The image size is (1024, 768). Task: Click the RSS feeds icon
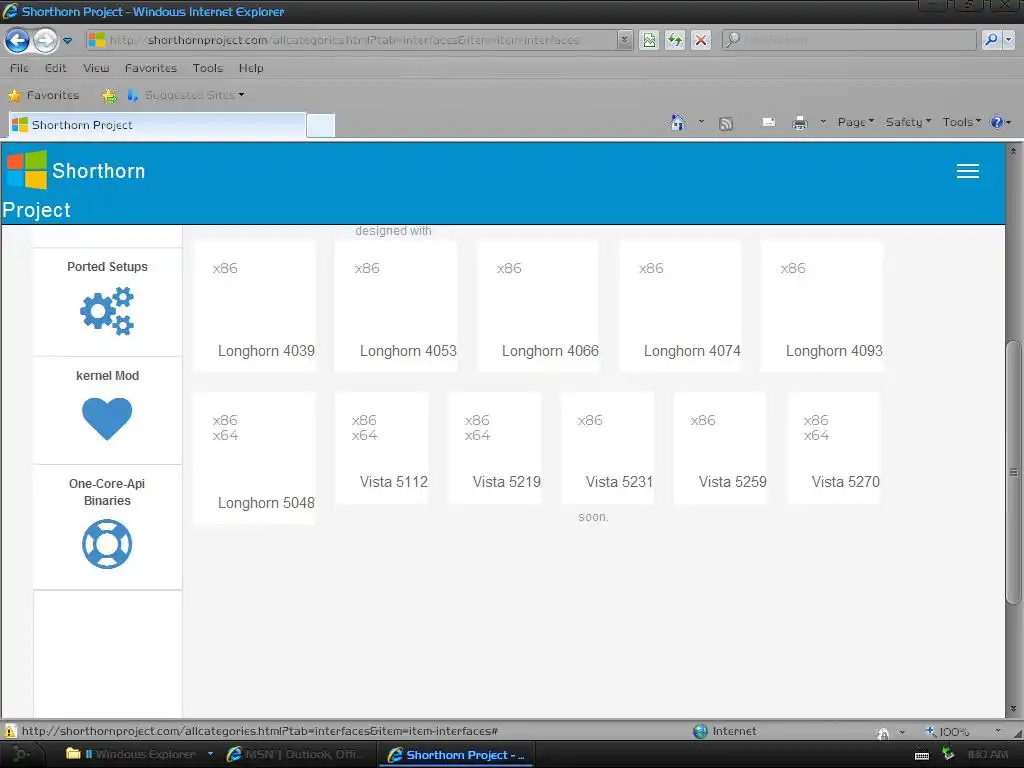pos(726,123)
